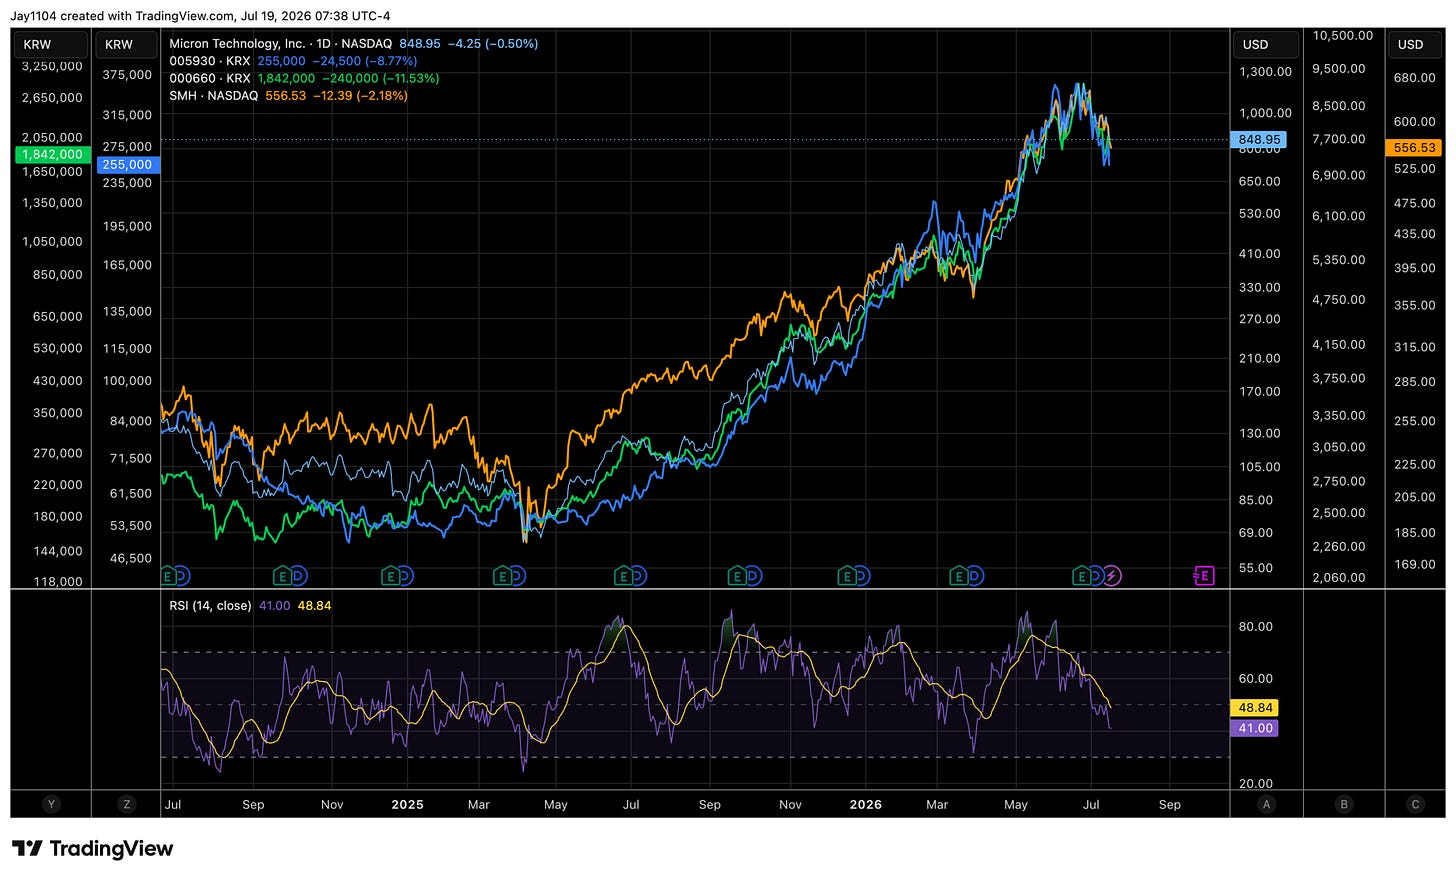Screen dimensions: 1456x879
Task: Click the earnings E icon above Jul 2024
Action: pyautogui.click(x=169, y=576)
